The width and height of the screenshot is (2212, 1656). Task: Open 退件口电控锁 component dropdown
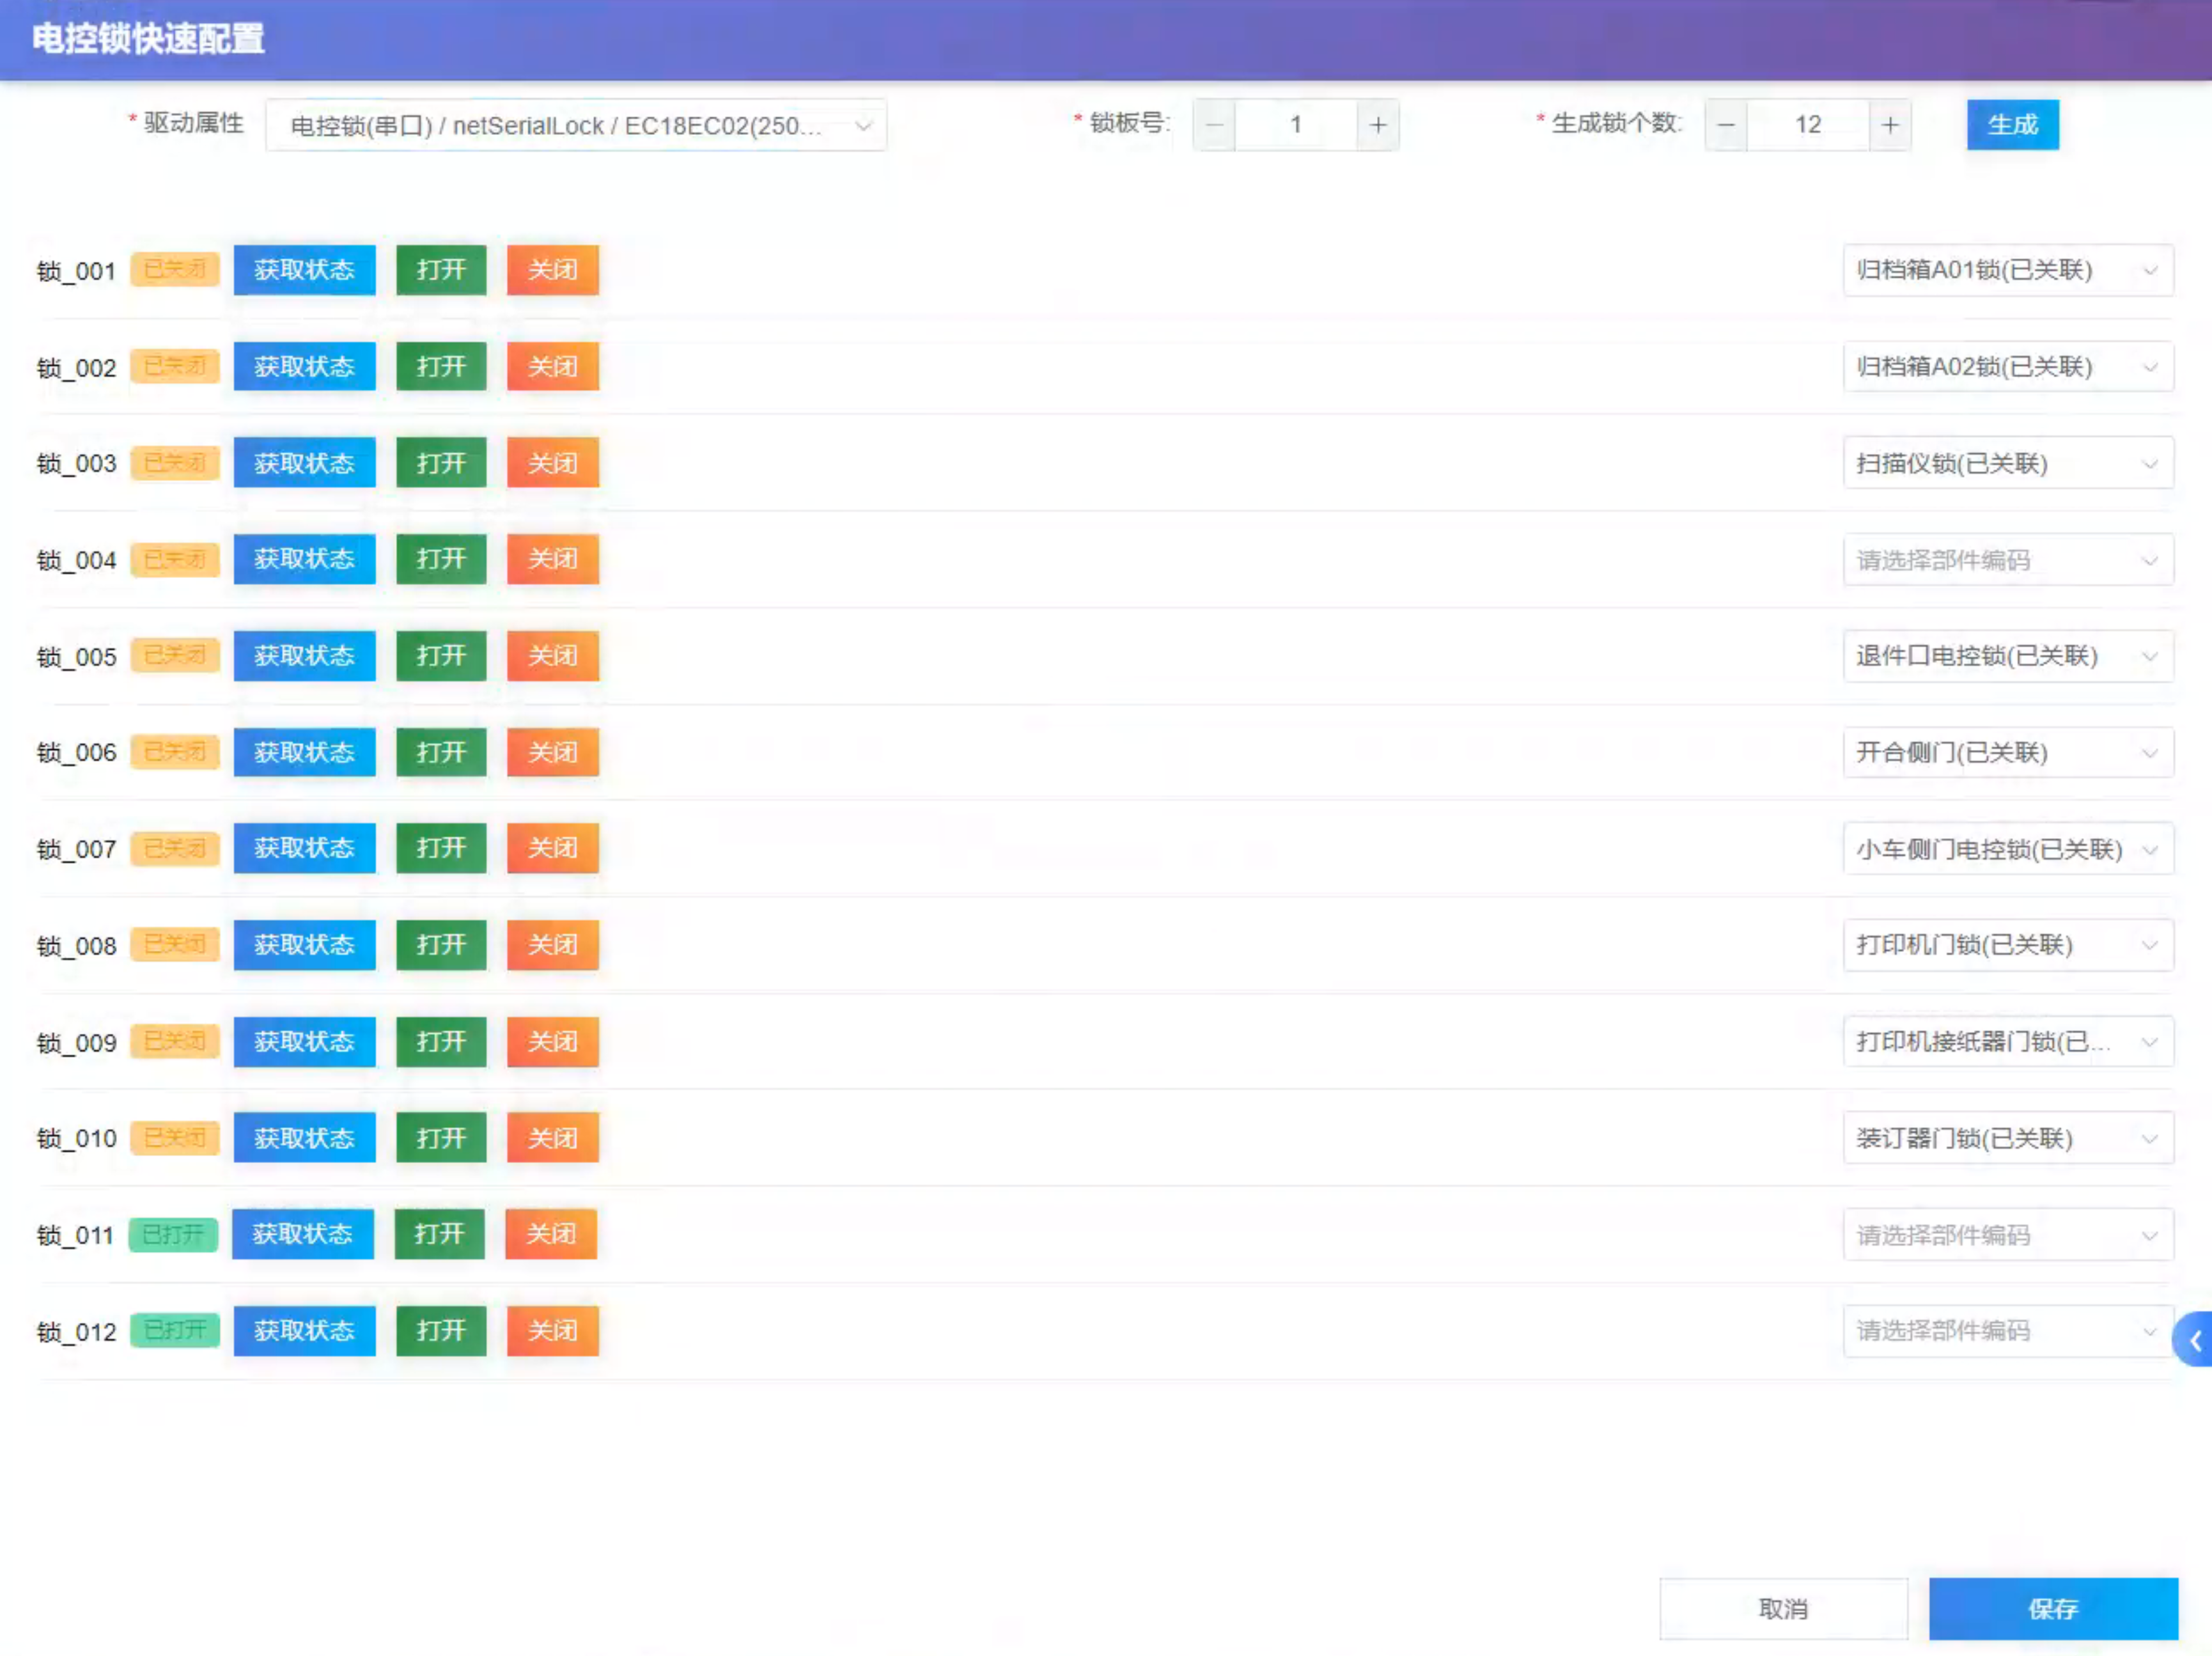coord(2008,656)
